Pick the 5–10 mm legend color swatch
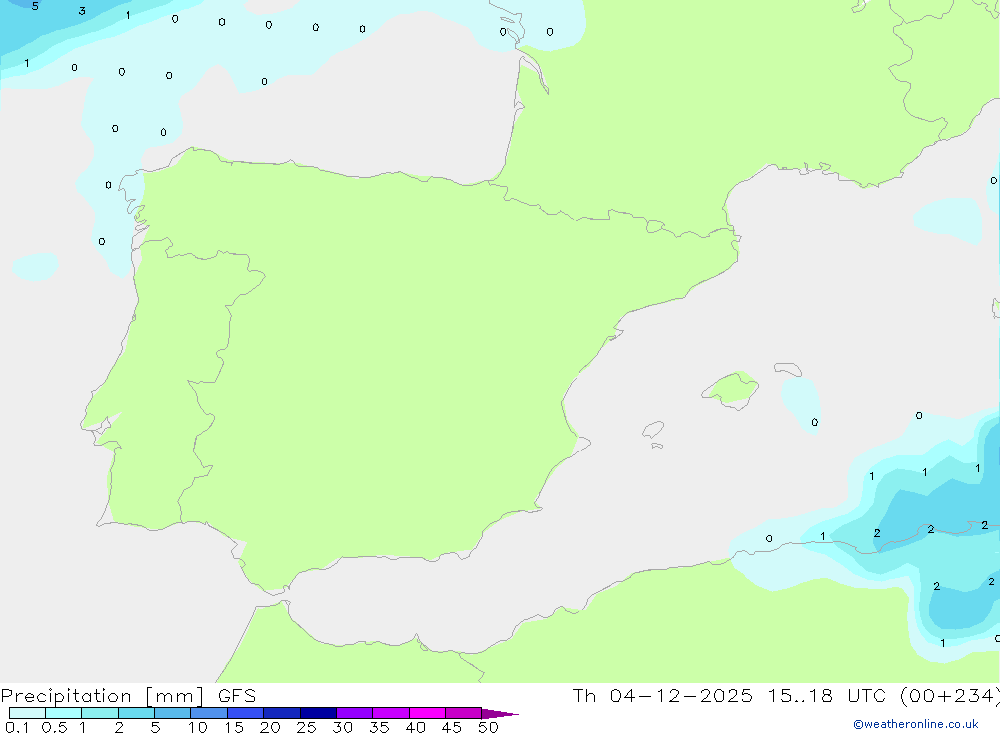The height and width of the screenshot is (733, 1000). 172,713
